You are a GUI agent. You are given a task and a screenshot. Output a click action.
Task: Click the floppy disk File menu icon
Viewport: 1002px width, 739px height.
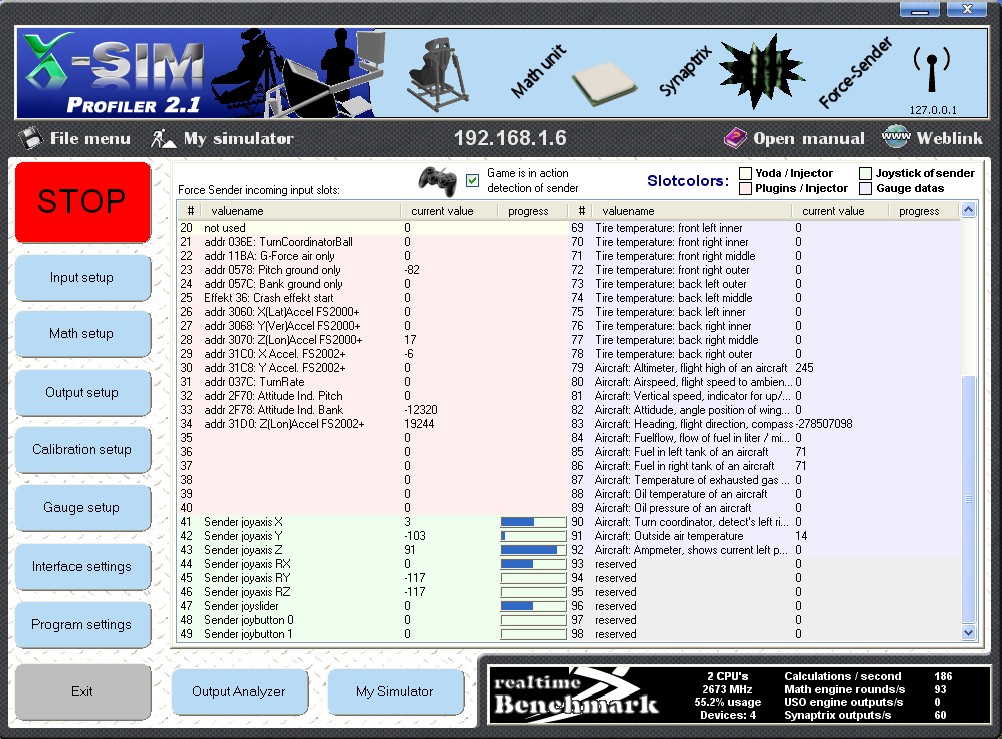coord(30,138)
